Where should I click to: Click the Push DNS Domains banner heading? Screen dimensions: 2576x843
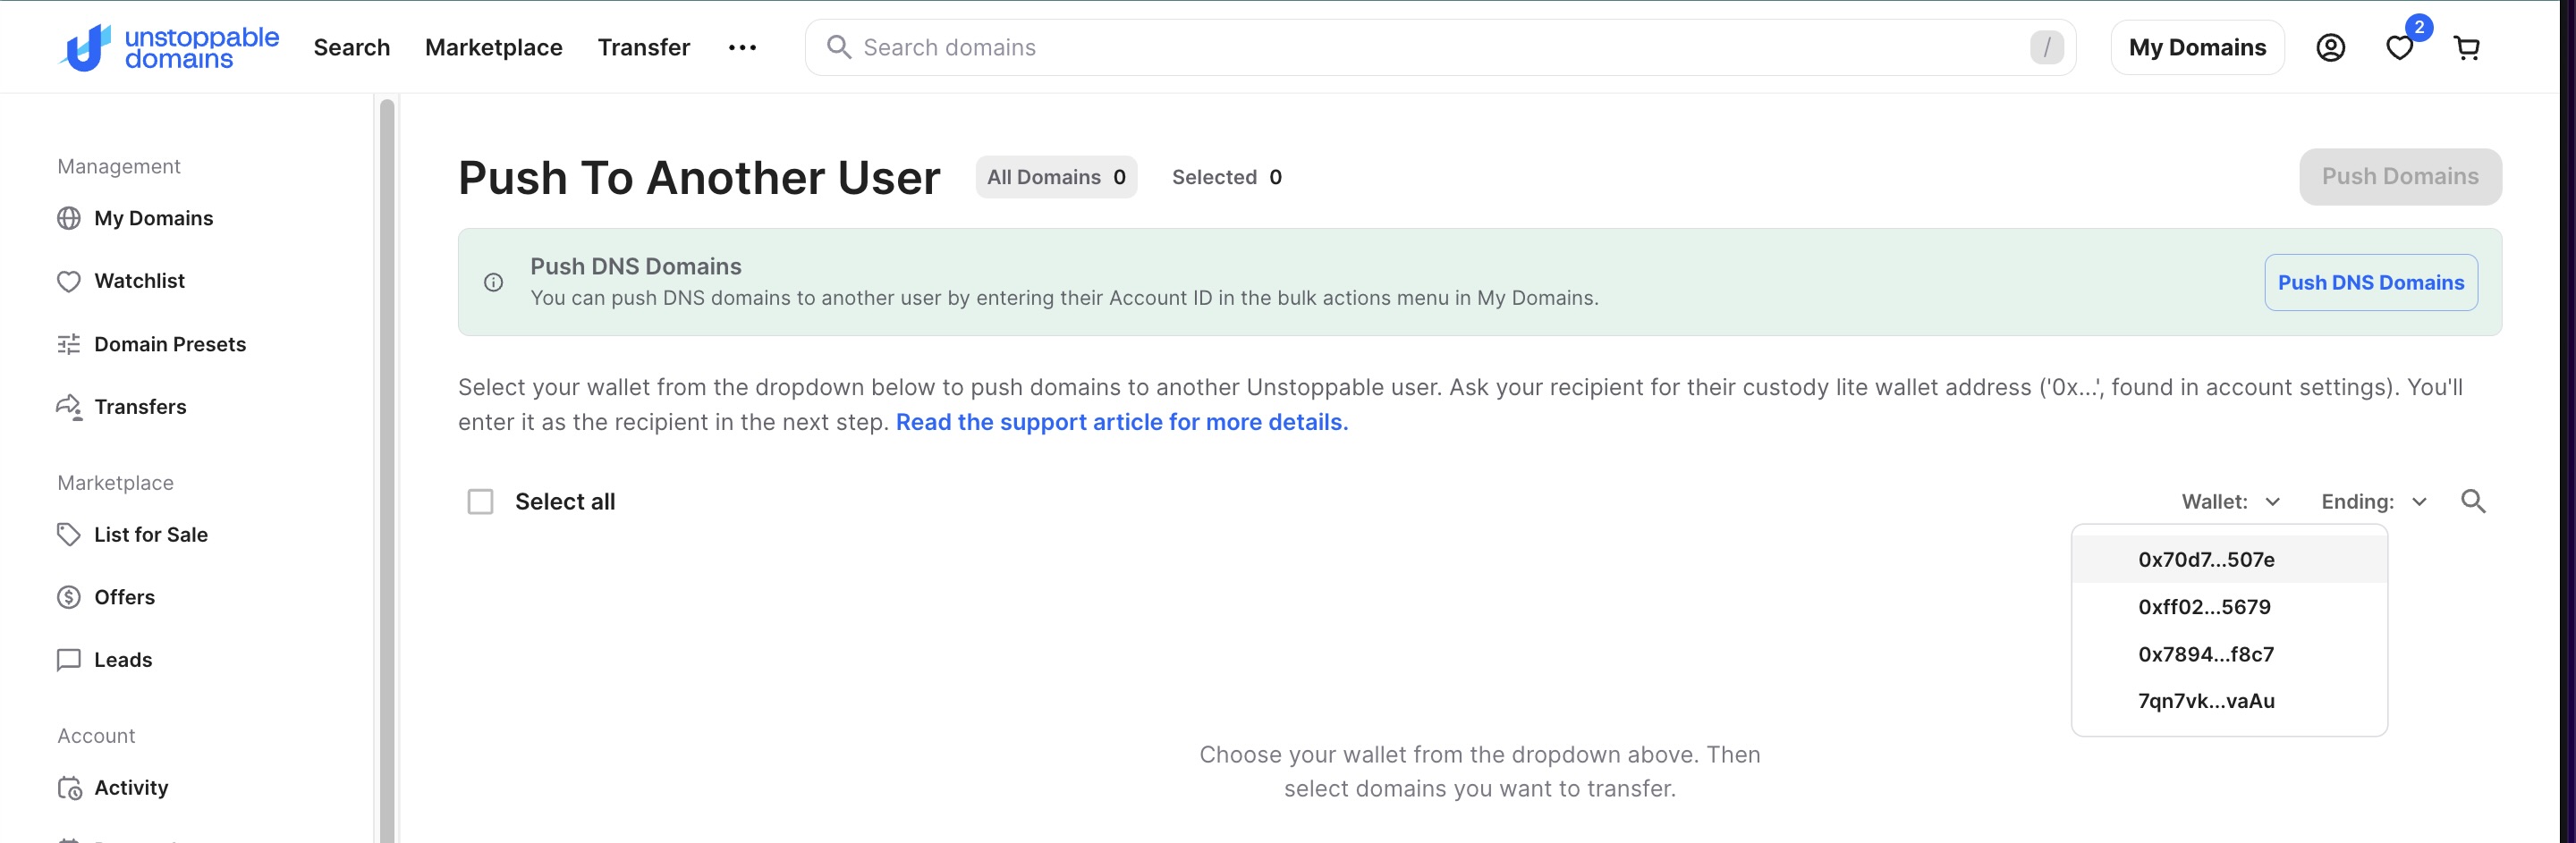tap(636, 266)
